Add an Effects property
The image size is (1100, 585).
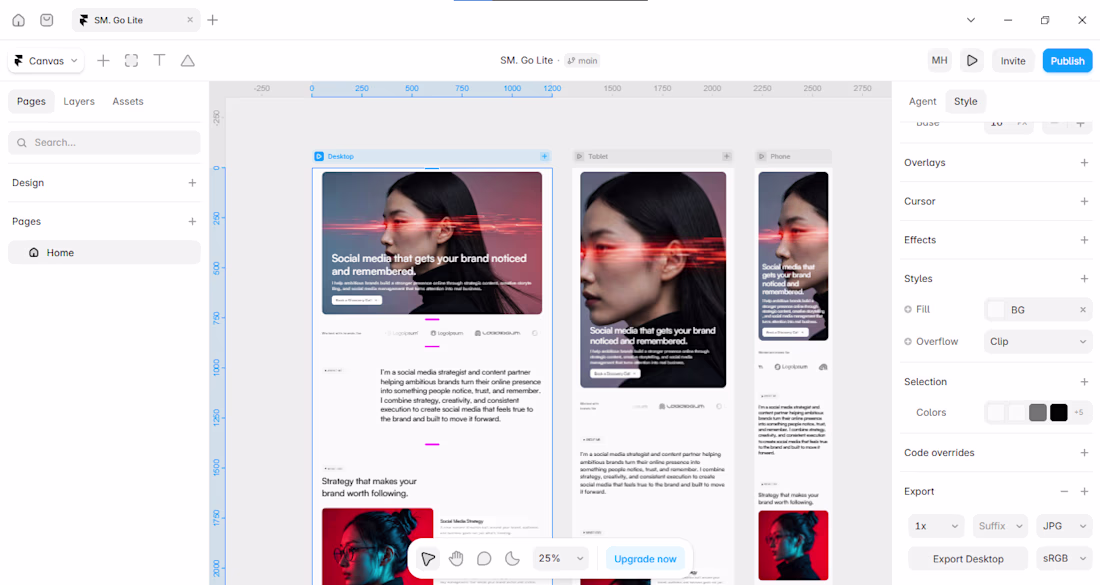tap(1084, 240)
